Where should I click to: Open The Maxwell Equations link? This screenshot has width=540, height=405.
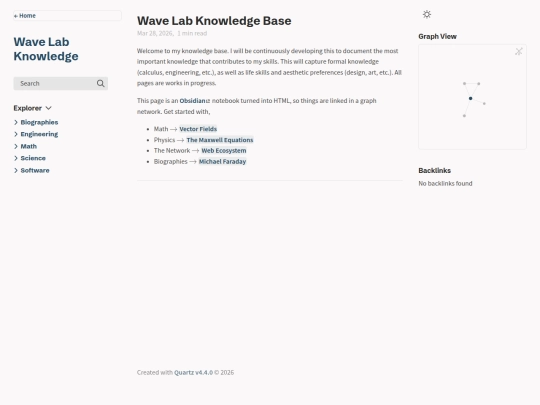click(220, 140)
